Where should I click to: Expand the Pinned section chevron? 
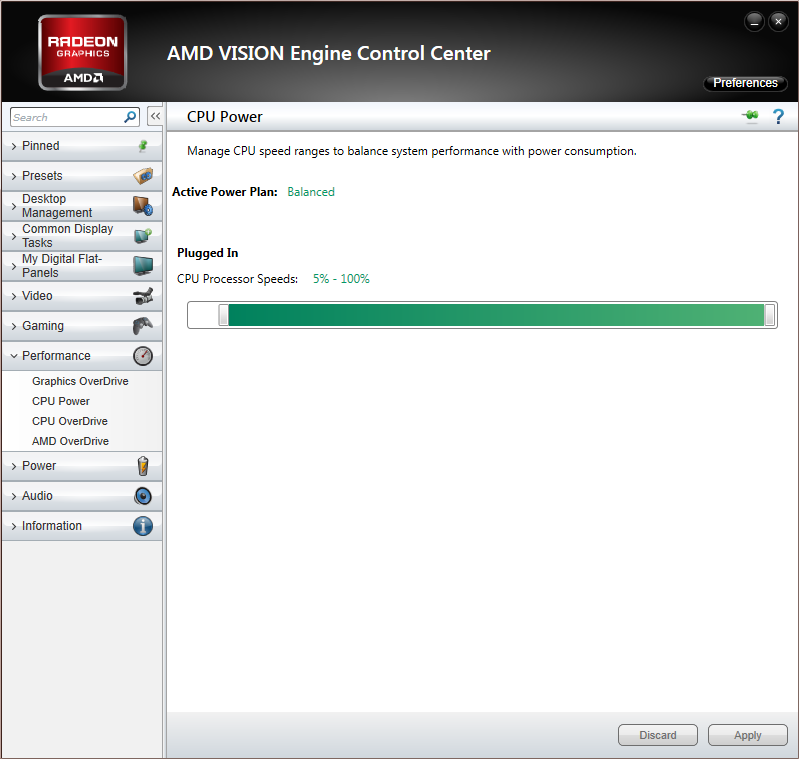(14, 146)
